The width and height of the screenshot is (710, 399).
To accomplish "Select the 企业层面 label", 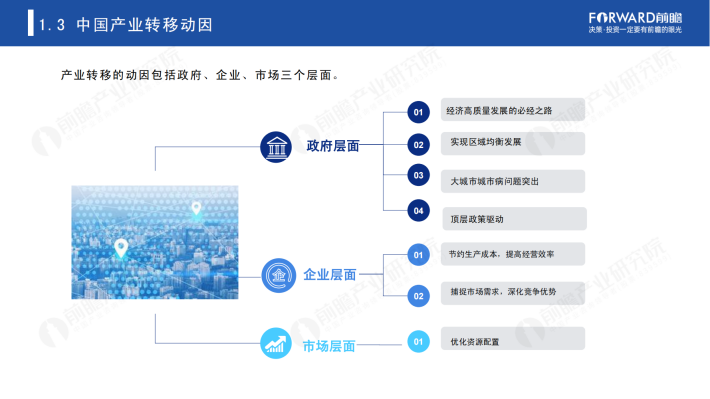I will point(330,274).
